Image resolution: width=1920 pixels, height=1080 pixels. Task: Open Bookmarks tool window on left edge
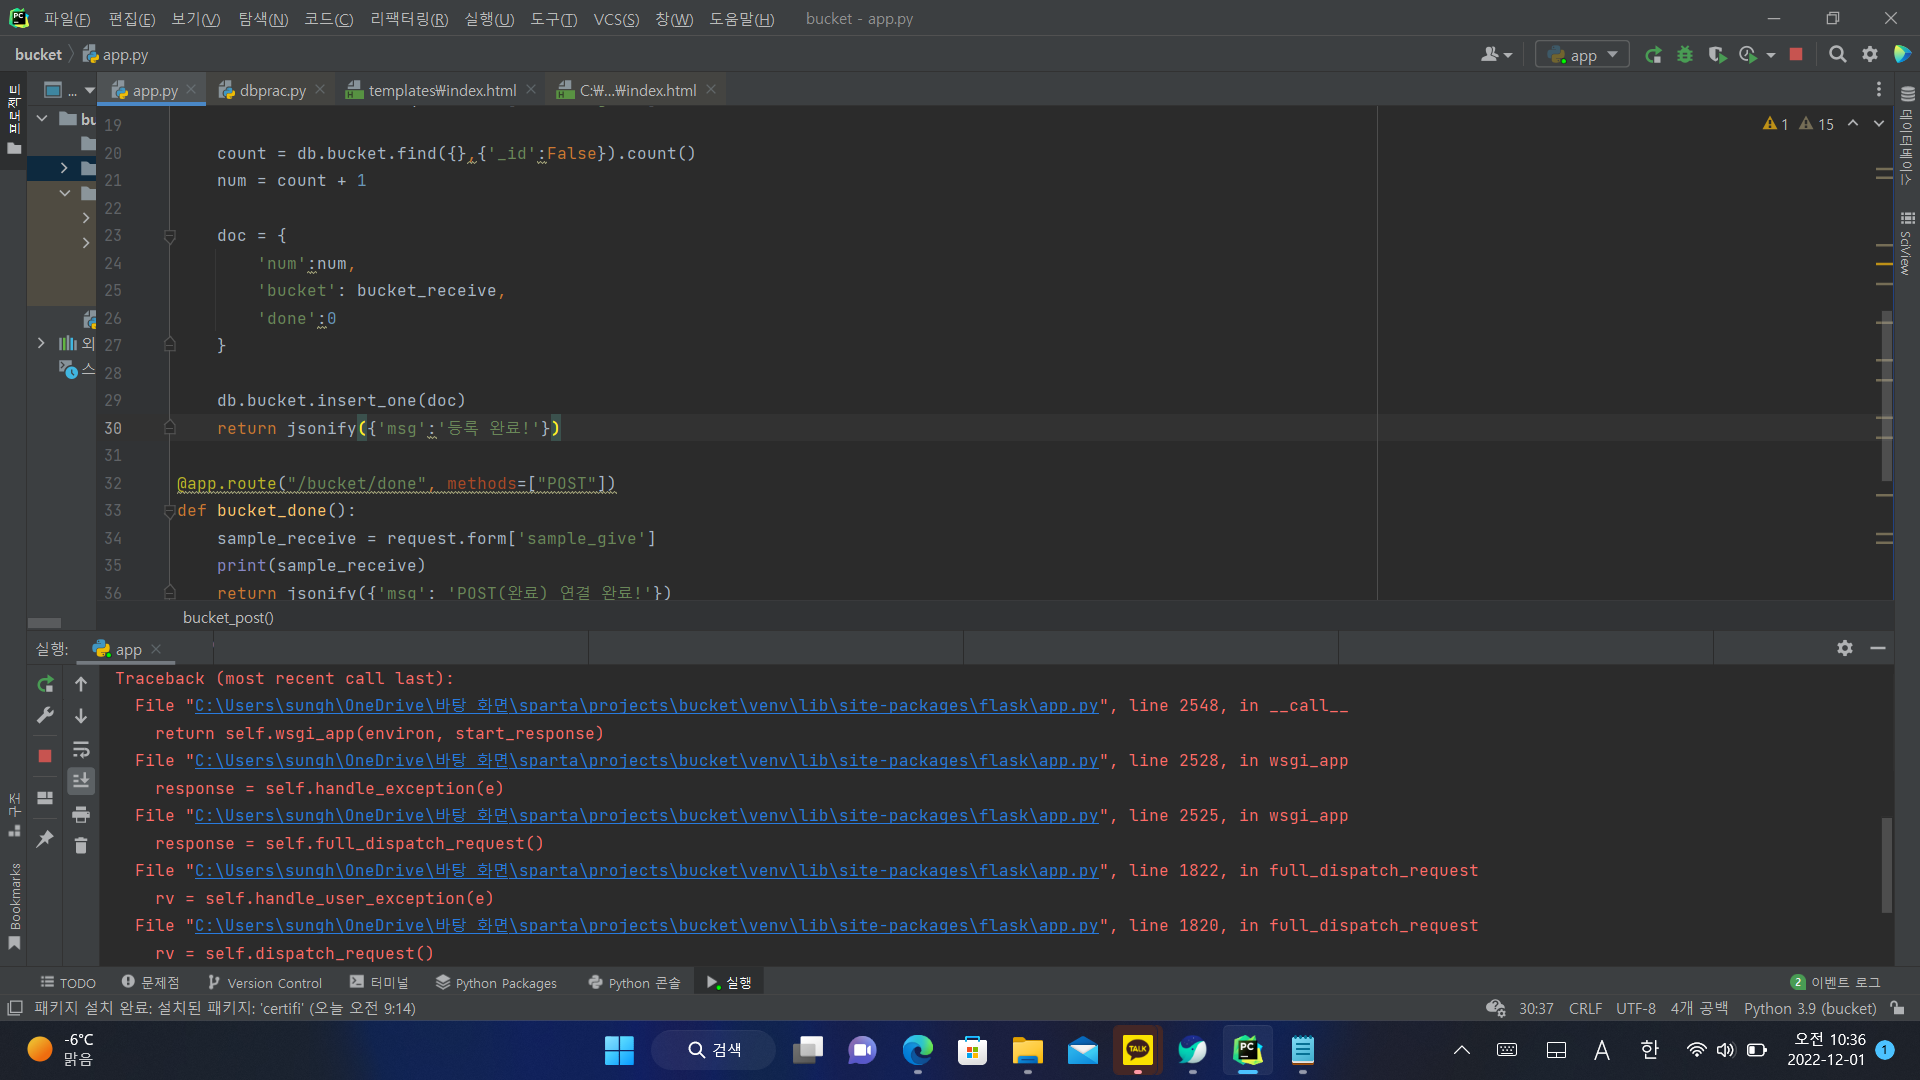click(14, 908)
